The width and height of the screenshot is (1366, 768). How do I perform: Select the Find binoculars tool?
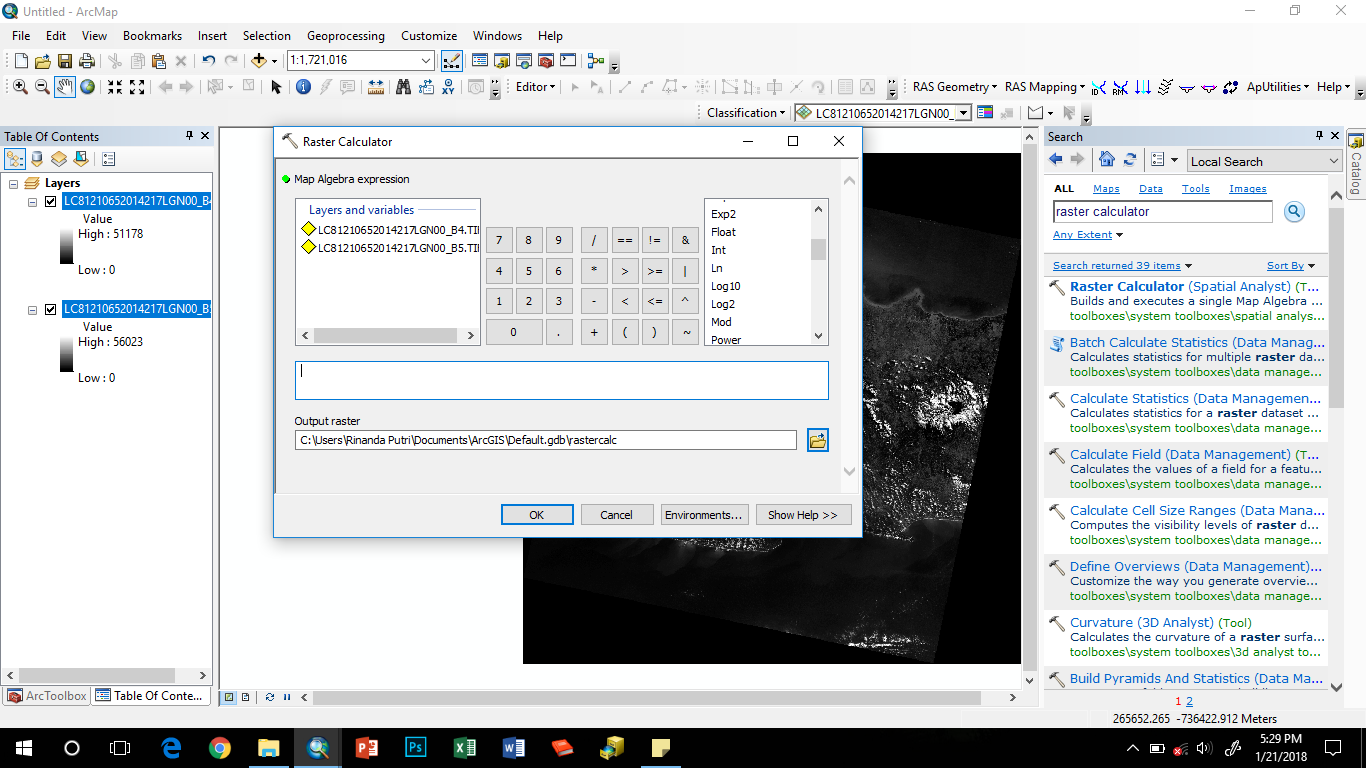pyautogui.click(x=403, y=86)
